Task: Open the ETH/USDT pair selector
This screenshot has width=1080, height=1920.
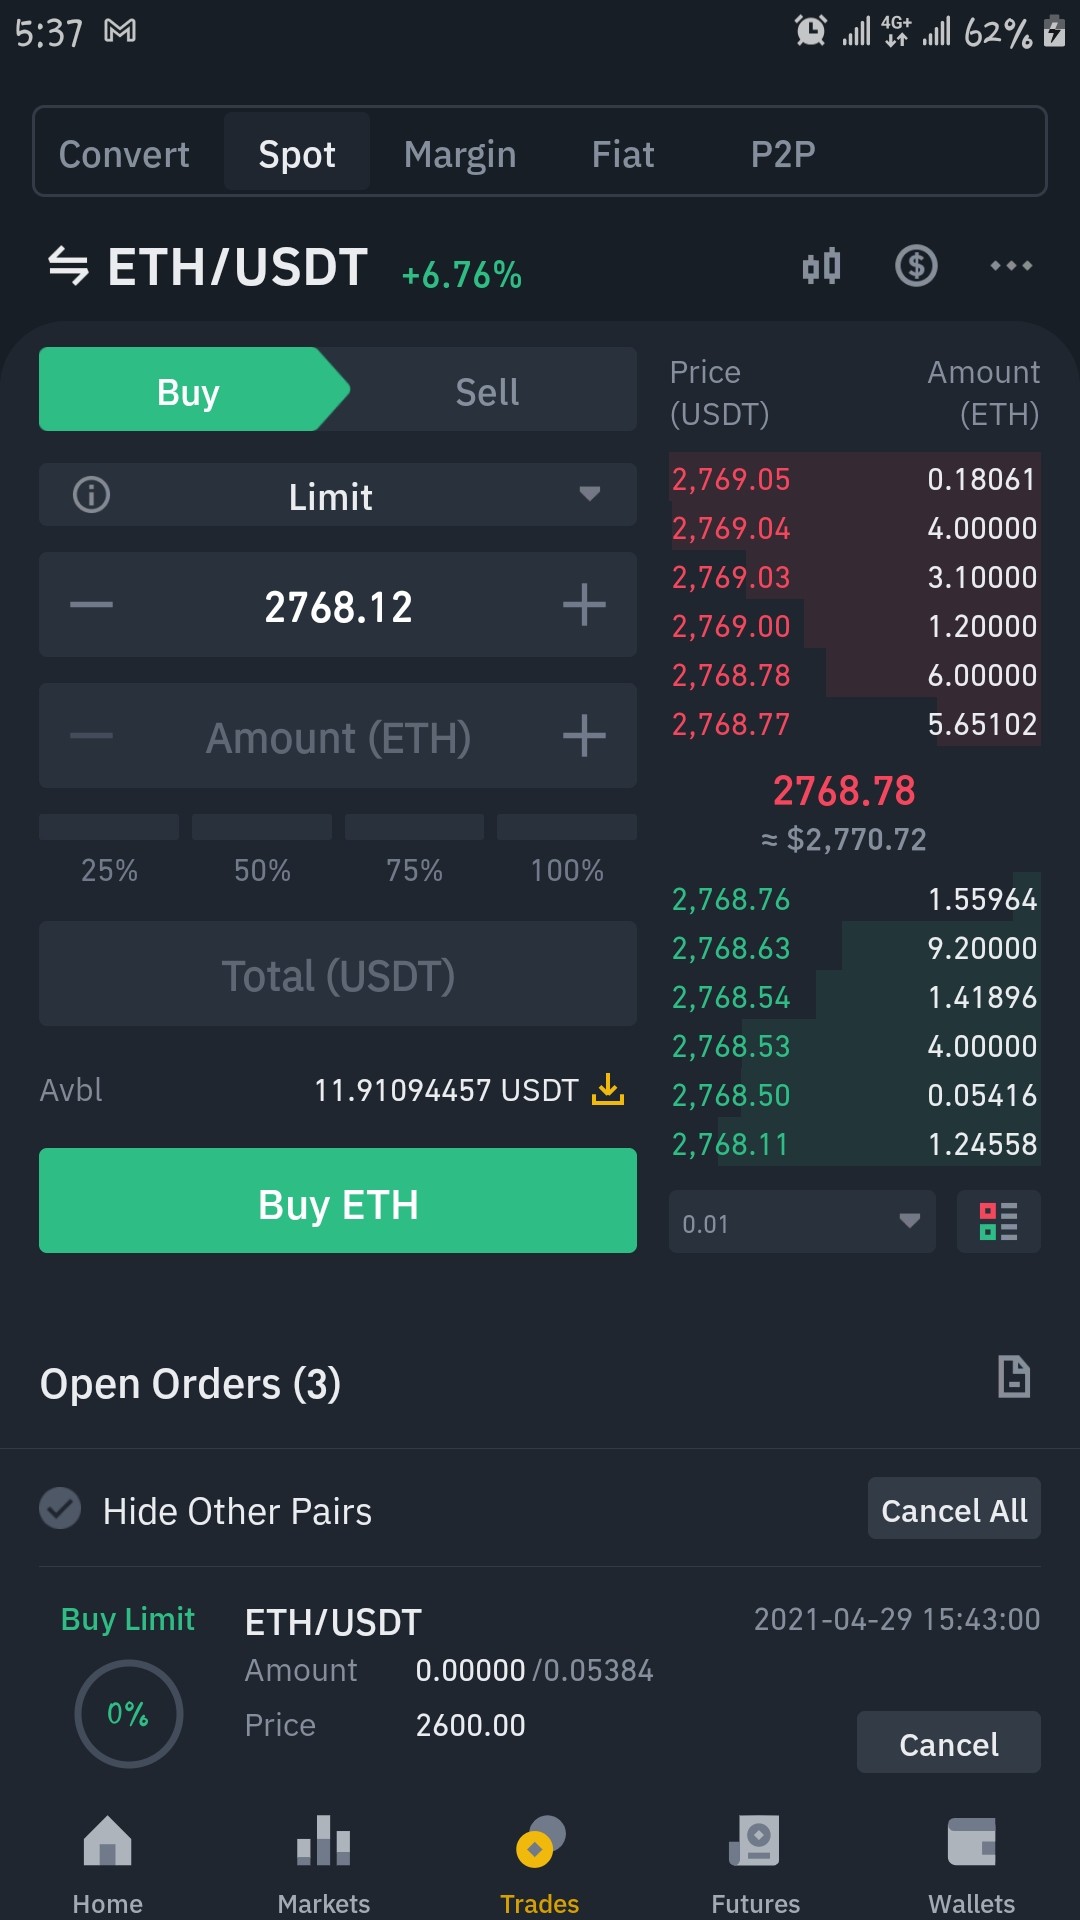Action: click(x=238, y=267)
